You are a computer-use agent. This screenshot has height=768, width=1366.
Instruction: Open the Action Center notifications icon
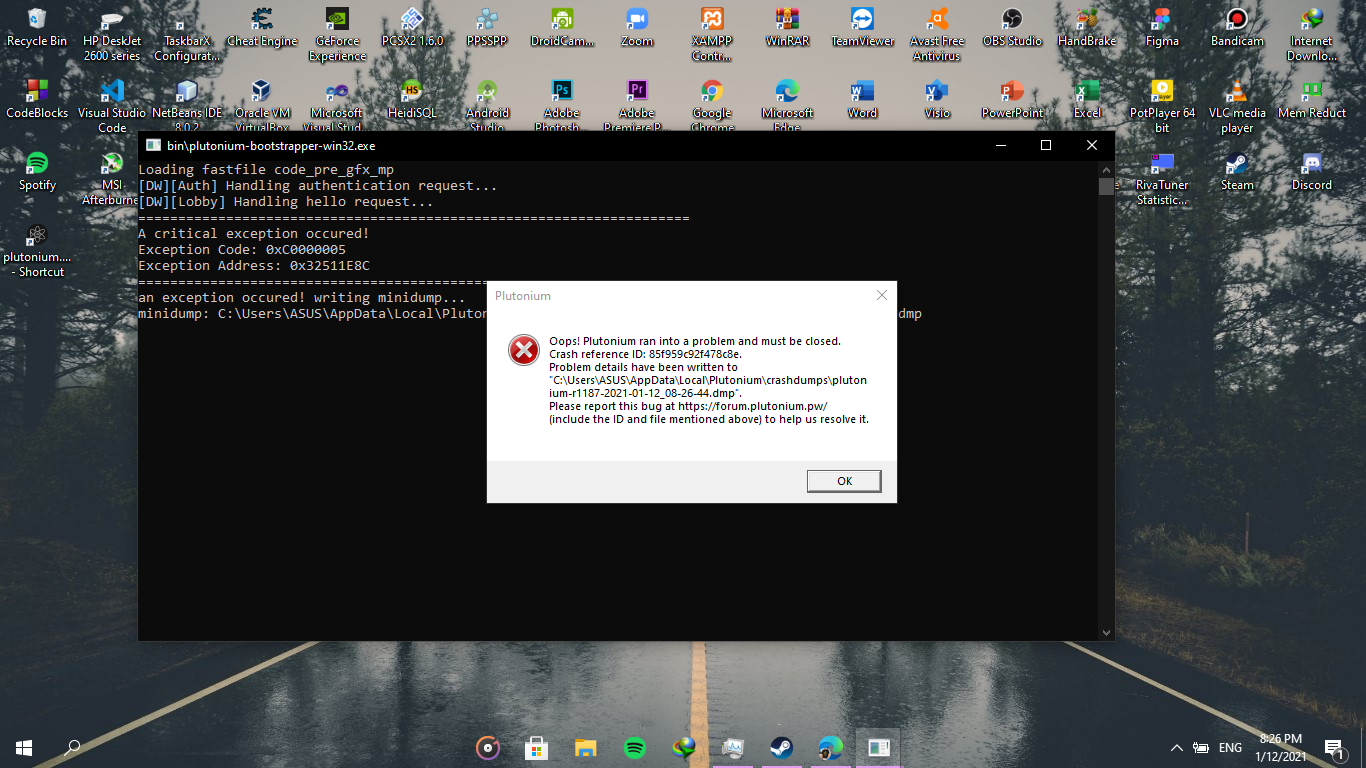(x=1333, y=747)
